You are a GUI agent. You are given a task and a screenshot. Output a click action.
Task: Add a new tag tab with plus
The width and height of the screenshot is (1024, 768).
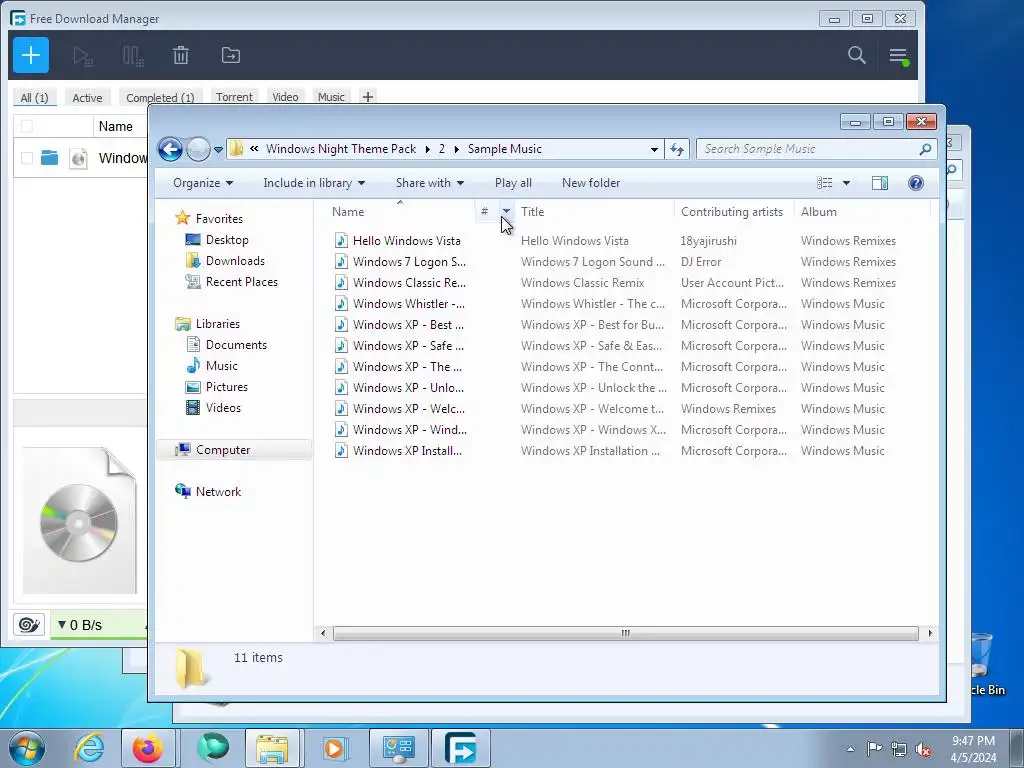pos(368,97)
